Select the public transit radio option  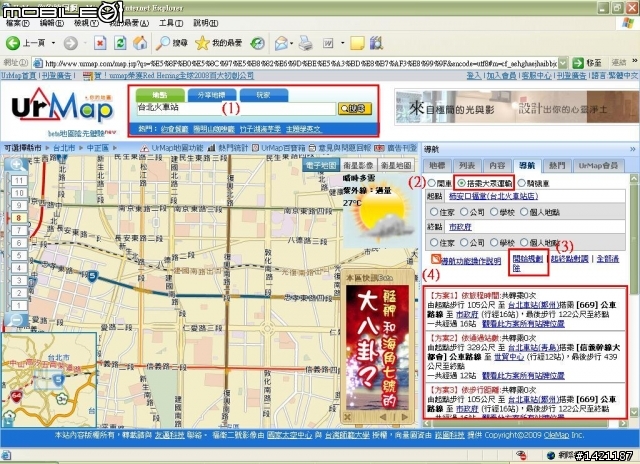click(x=461, y=183)
